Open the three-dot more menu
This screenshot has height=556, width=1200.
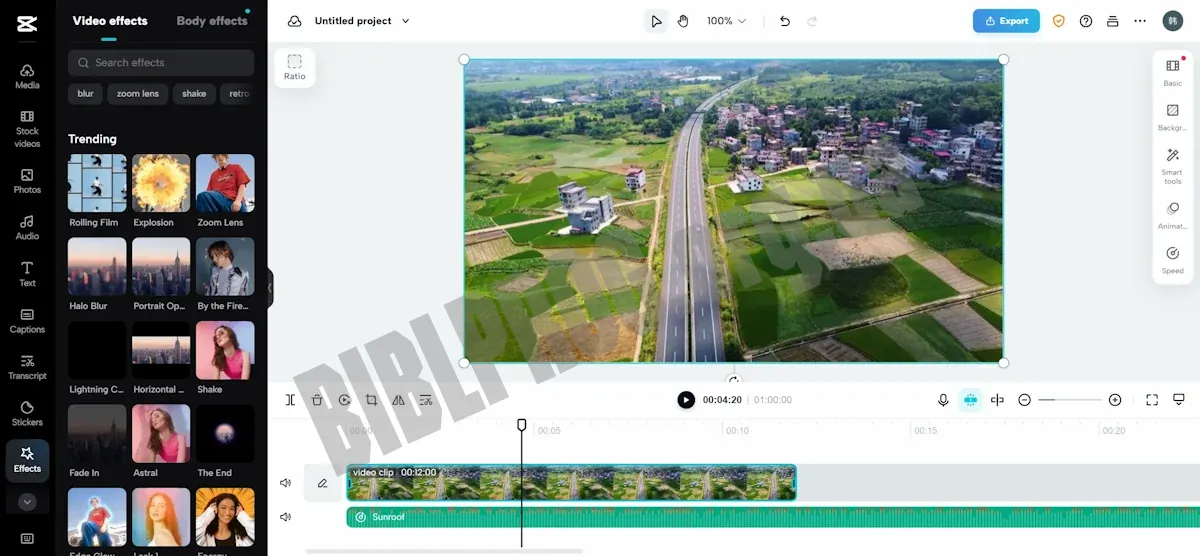[1140, 21]
